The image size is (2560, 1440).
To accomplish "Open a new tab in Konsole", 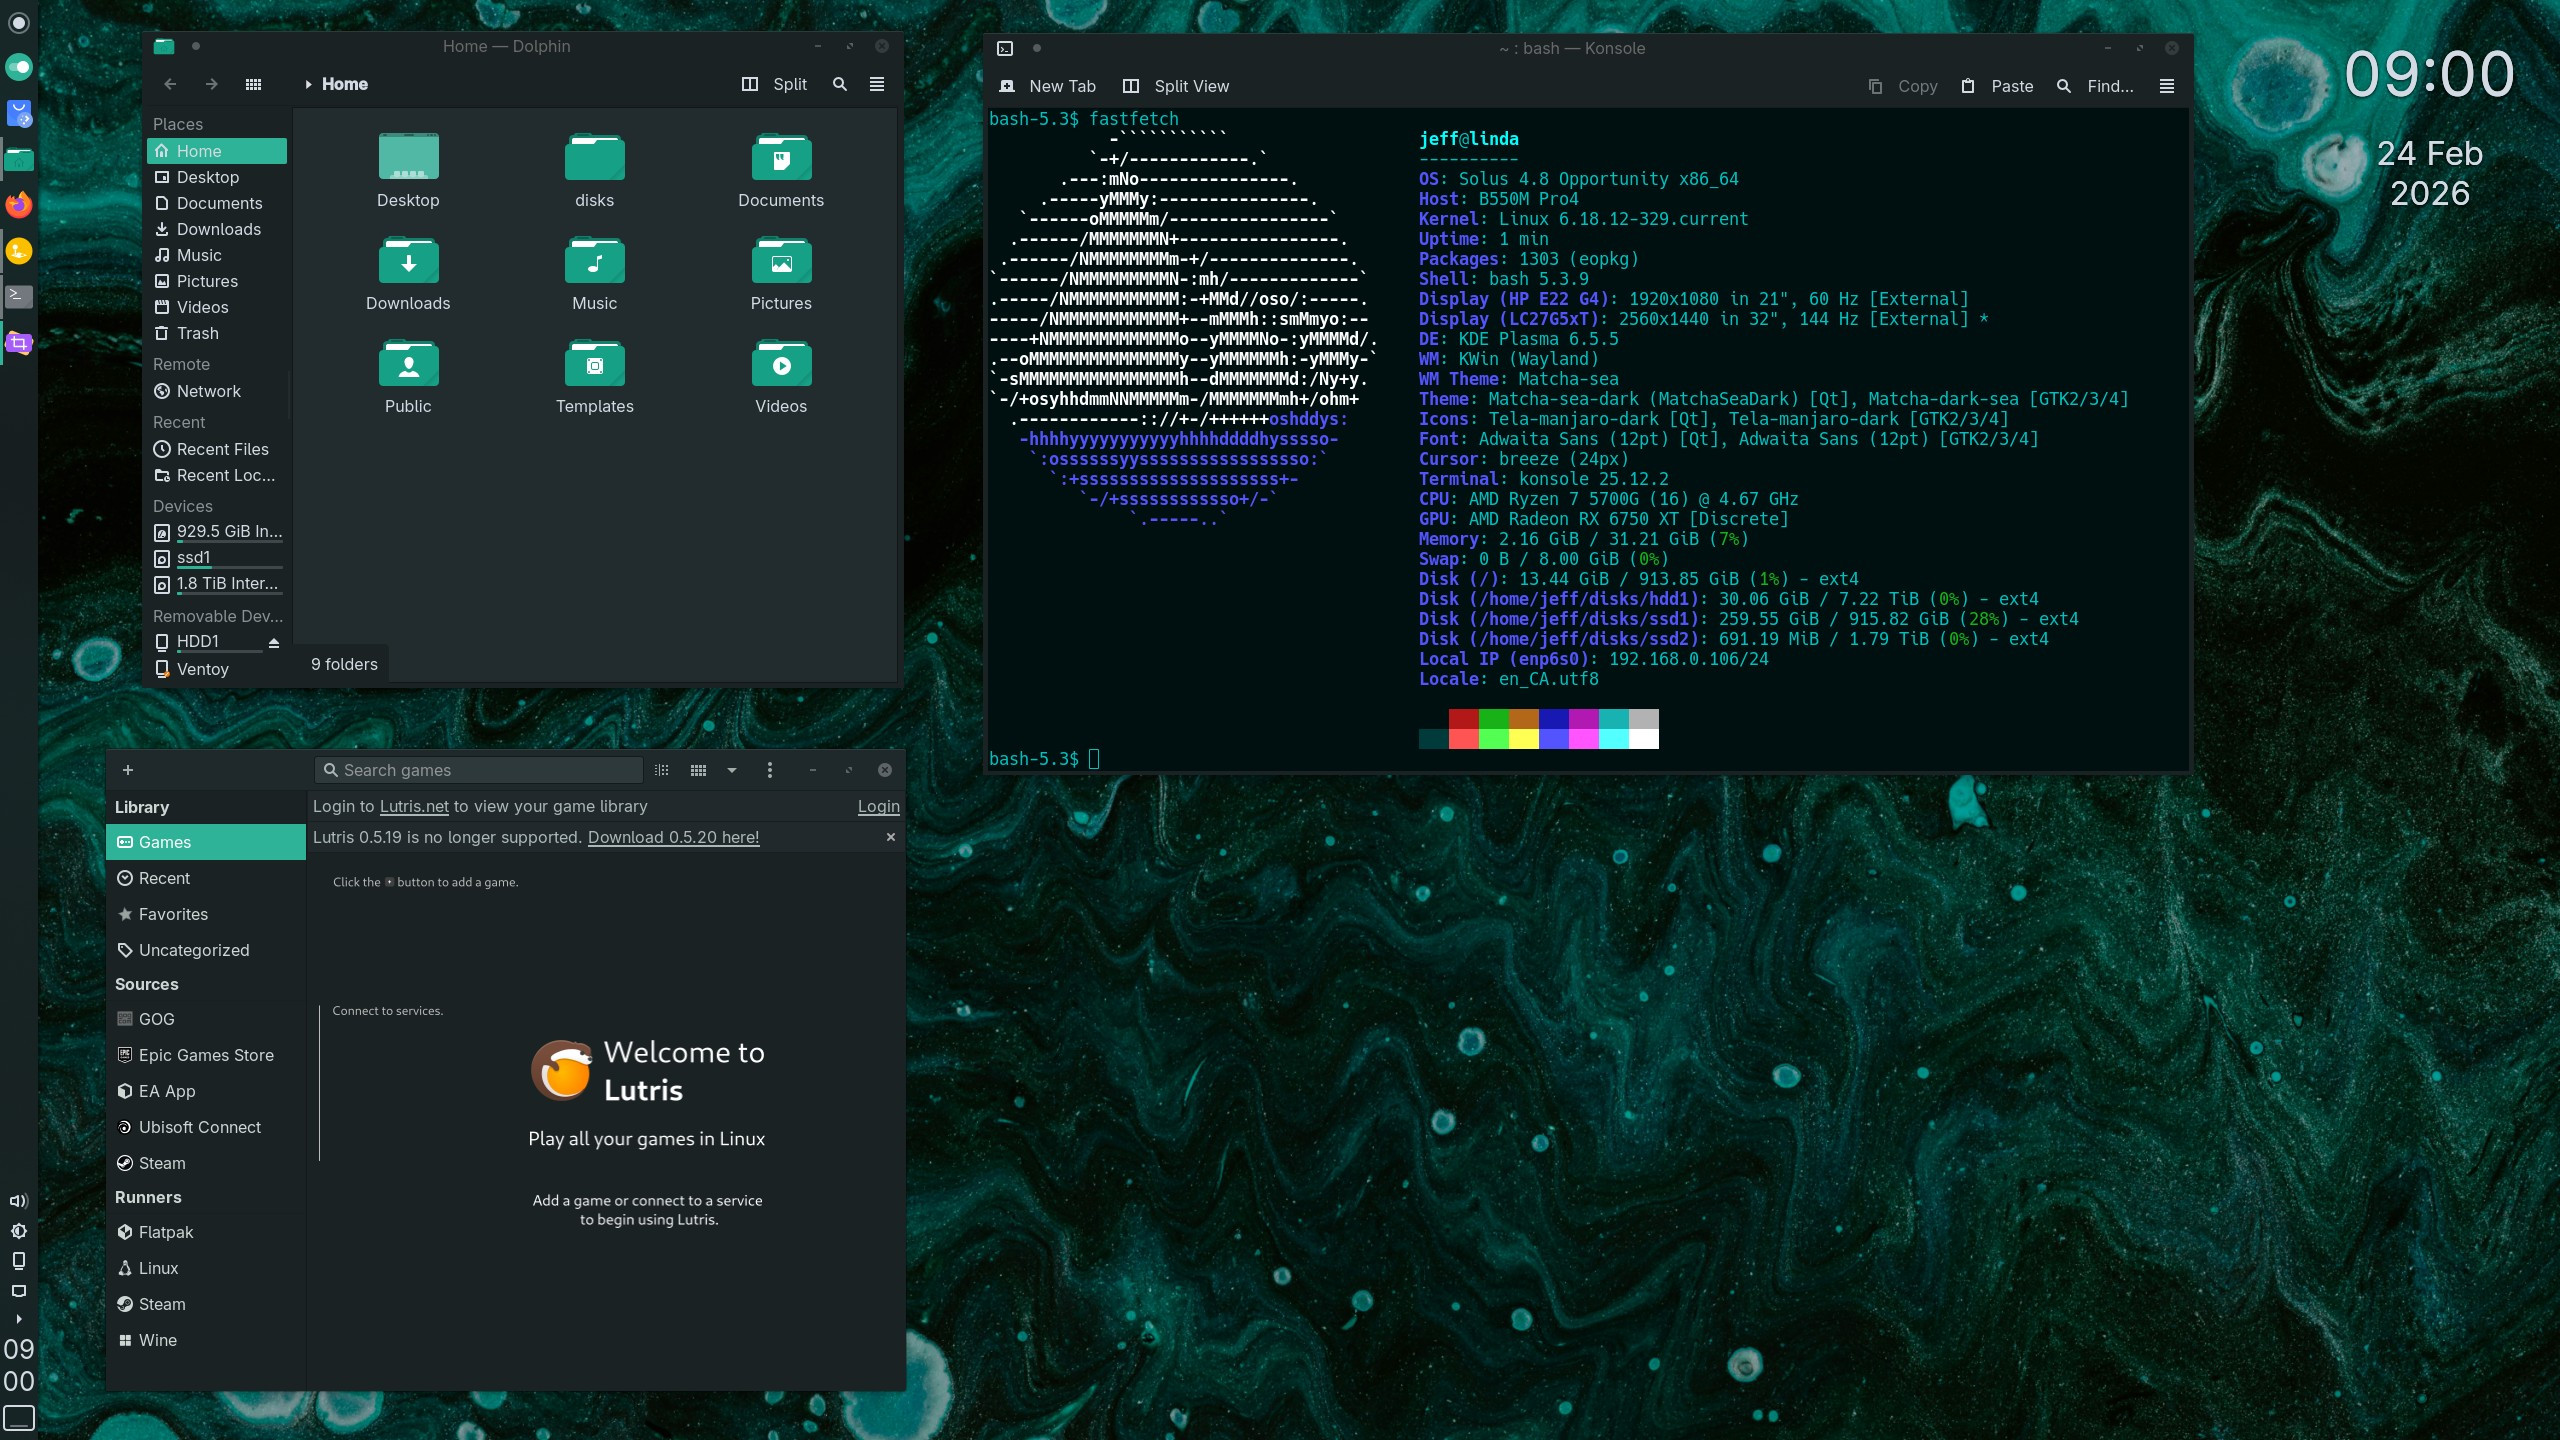I will tap(1047, 86).
